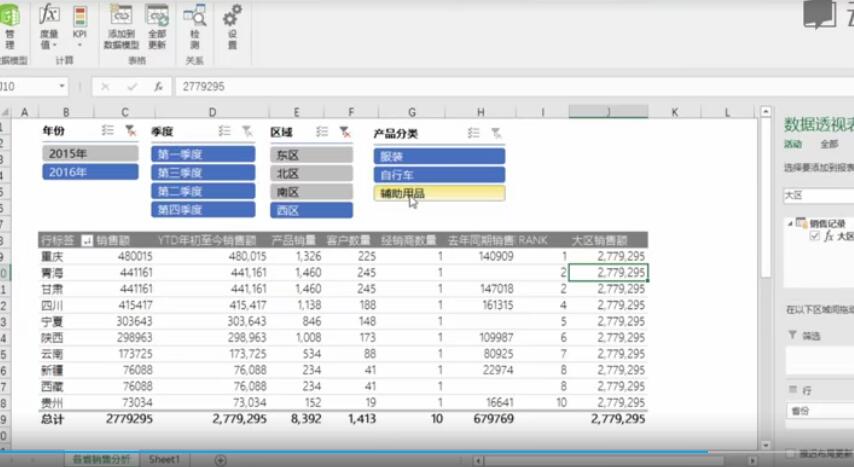Switch to the Sheet1 tab
The height and width of the screenshot is (467, 854).
pos(164,459)
